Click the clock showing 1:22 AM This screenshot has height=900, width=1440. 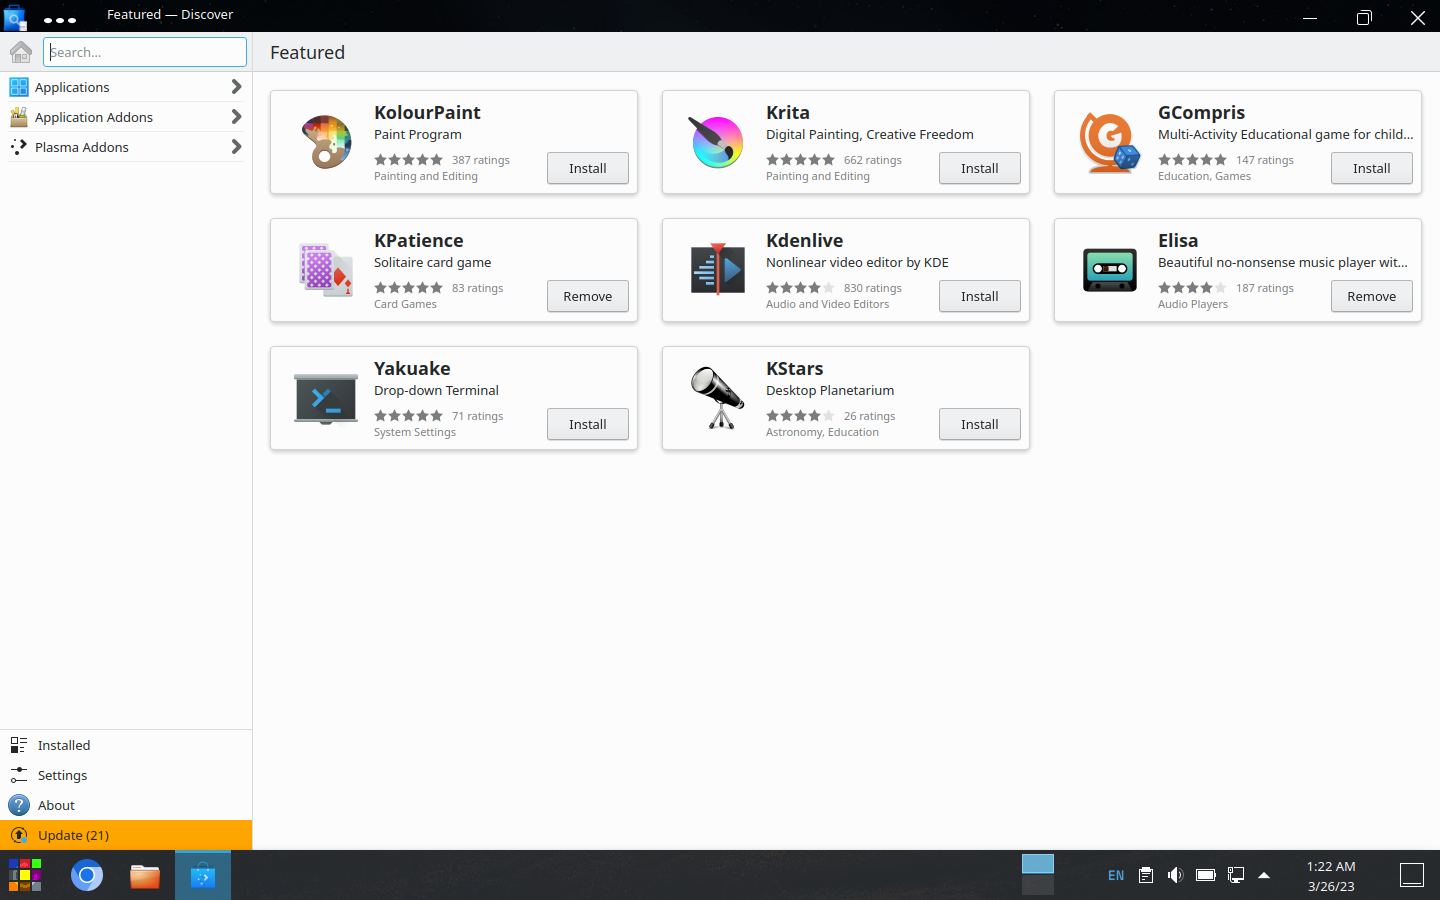(x=1331, y=866)
